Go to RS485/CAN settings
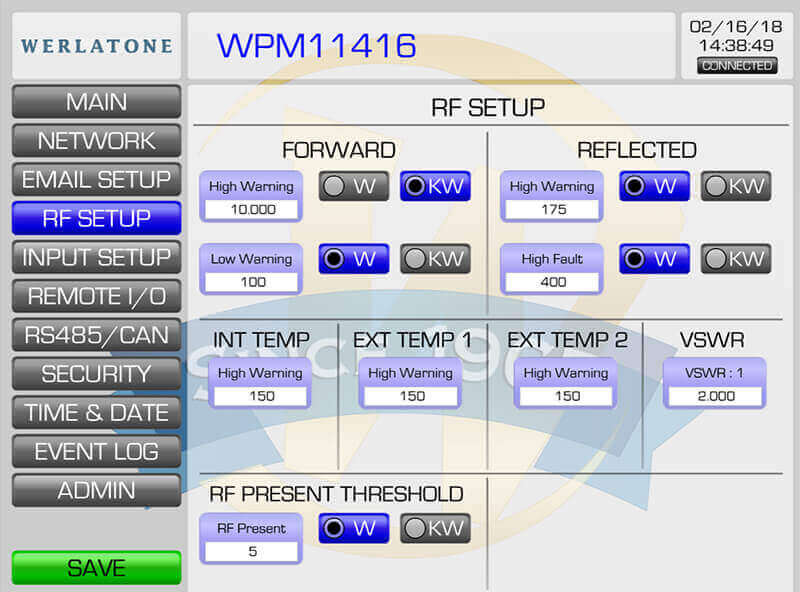This screenshot has width=800, height=592. (x=96, y=335)
